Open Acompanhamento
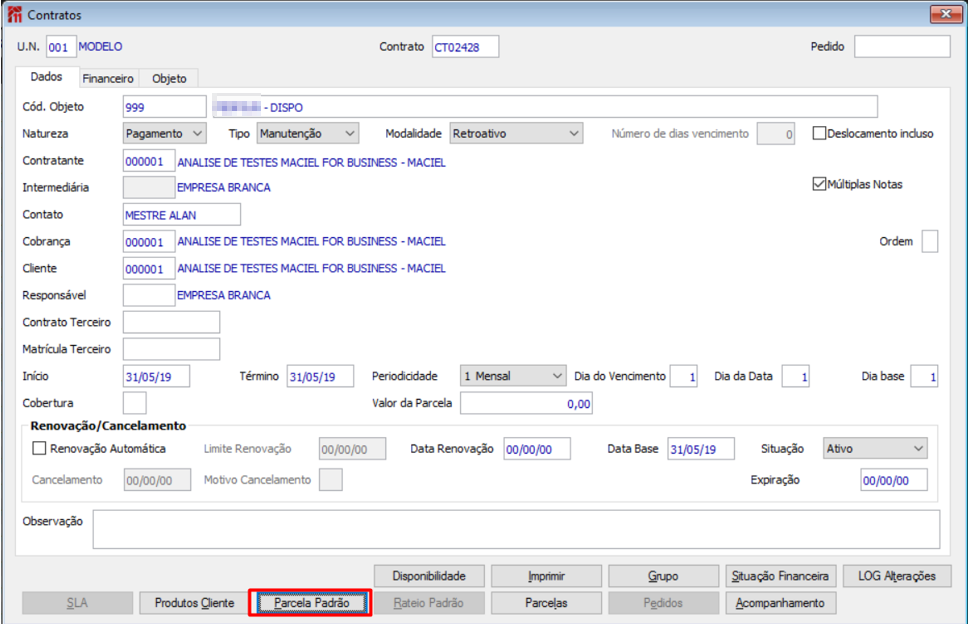The height and width of the screenshot is (624, 969). [x=781, y=603]
